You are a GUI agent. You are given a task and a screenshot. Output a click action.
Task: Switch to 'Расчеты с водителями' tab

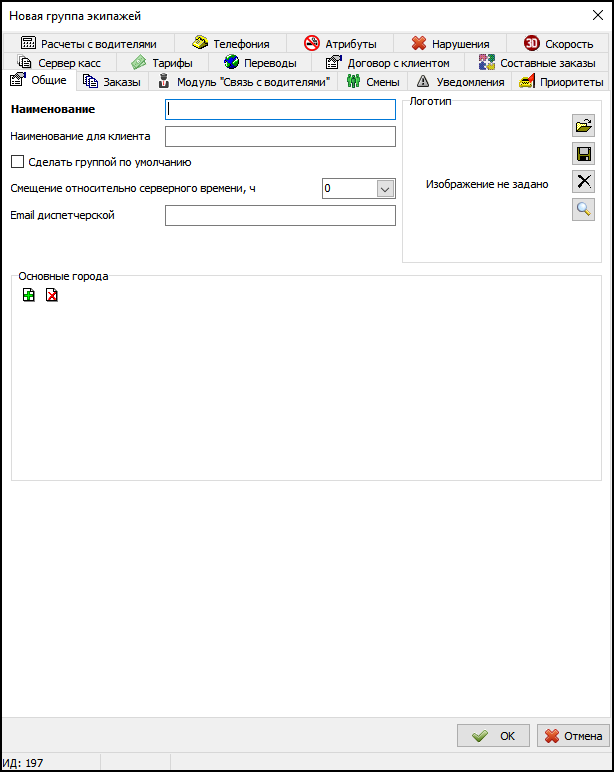(x=88, y=44)
